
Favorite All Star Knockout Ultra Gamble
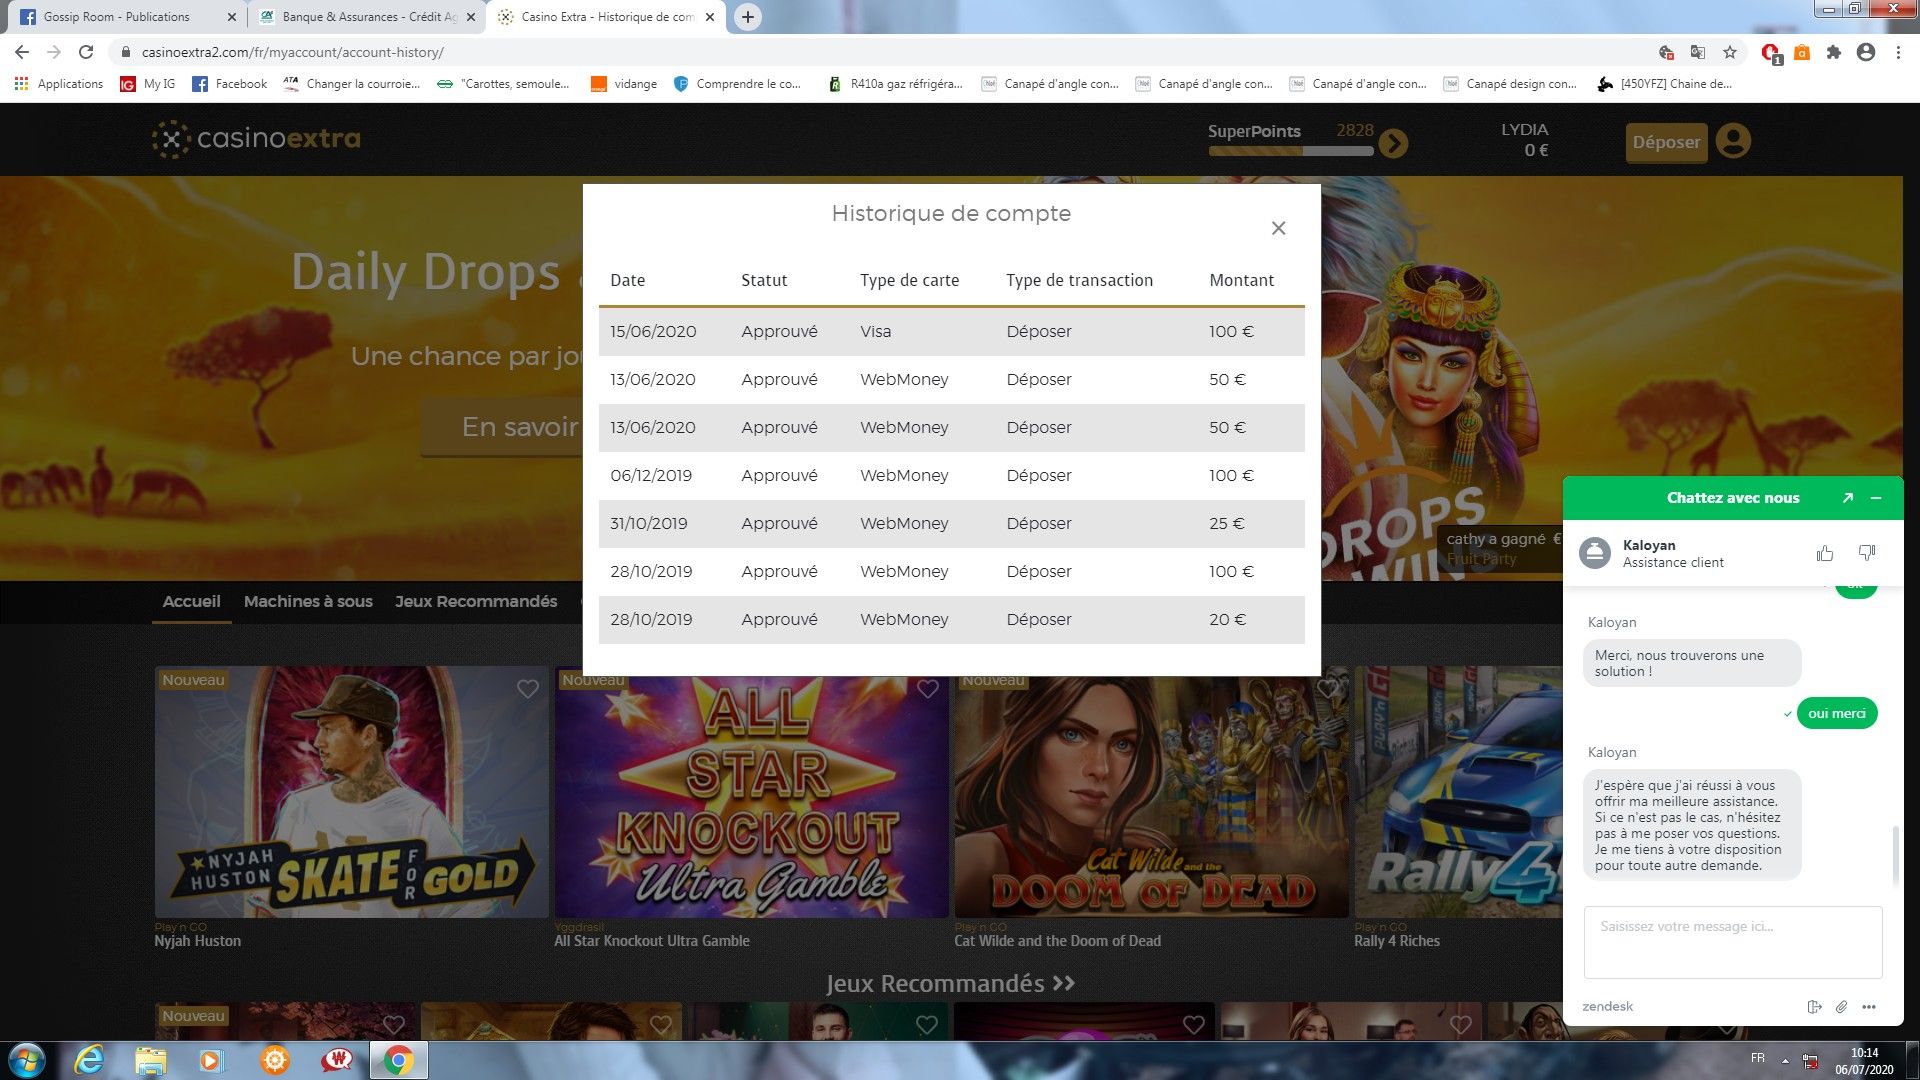tap(928, 689)
